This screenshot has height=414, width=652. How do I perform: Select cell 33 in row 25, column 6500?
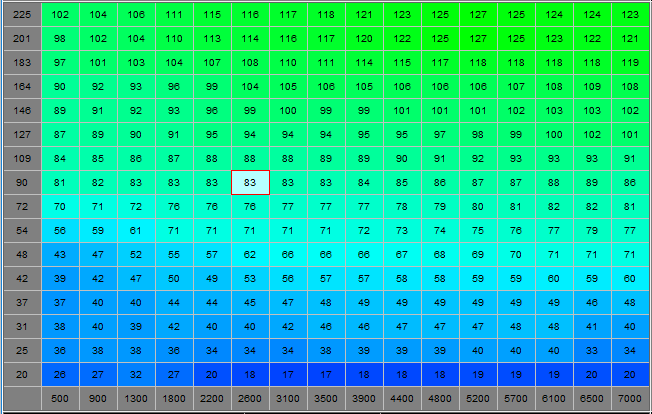592,350
